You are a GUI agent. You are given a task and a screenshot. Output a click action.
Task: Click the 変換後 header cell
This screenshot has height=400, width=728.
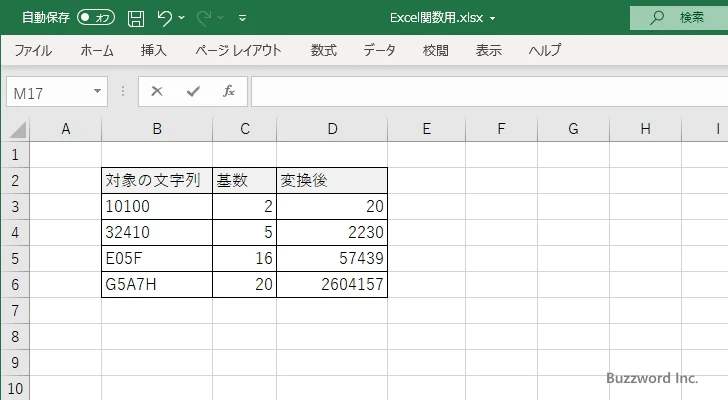click(x=332, y=181)
